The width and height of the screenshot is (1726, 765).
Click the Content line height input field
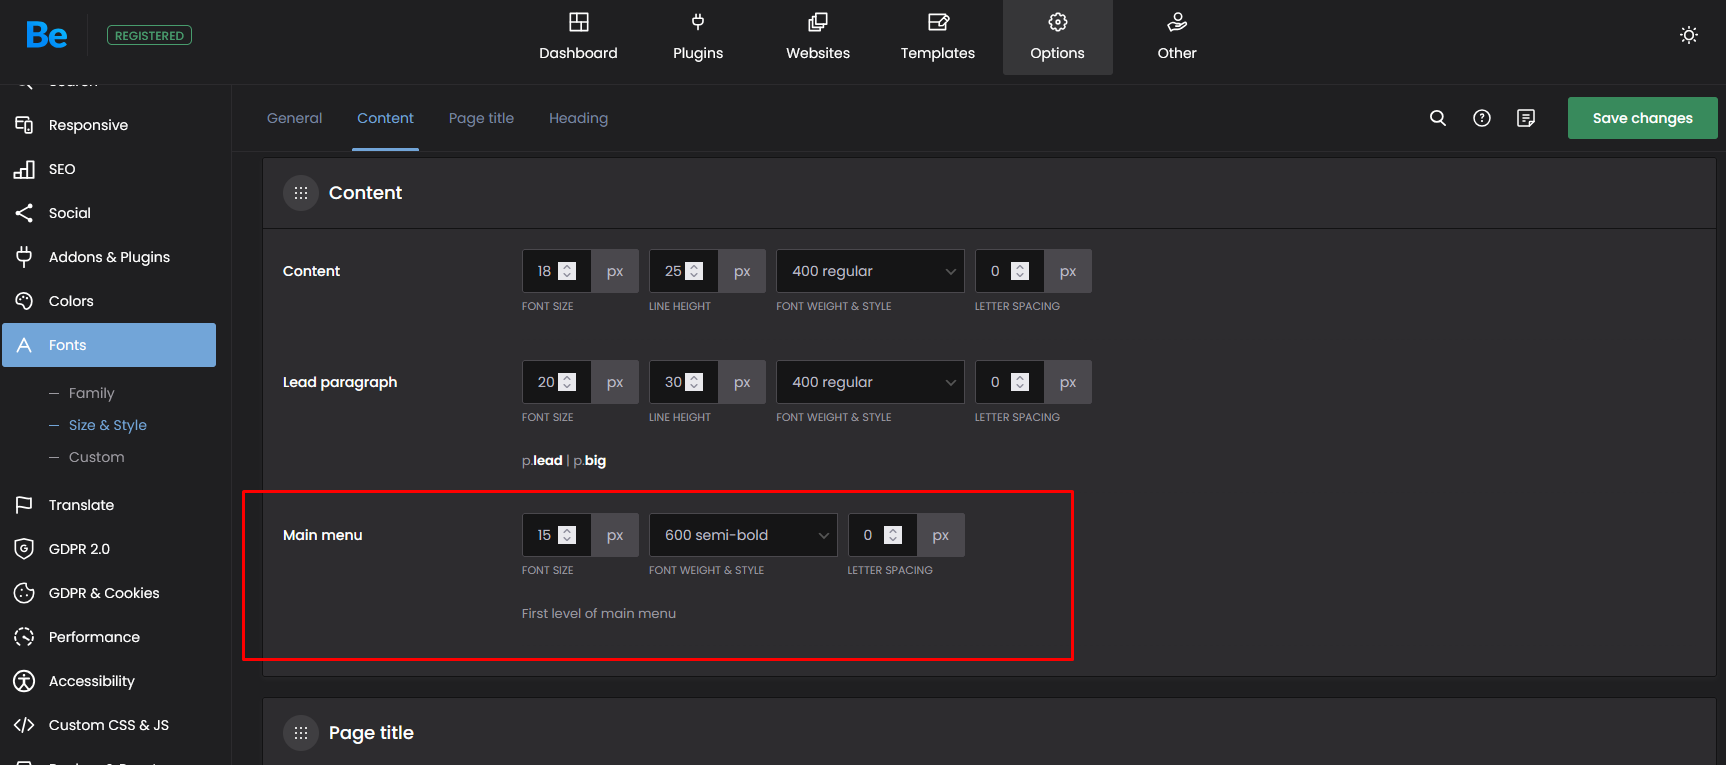coord(672,271)
